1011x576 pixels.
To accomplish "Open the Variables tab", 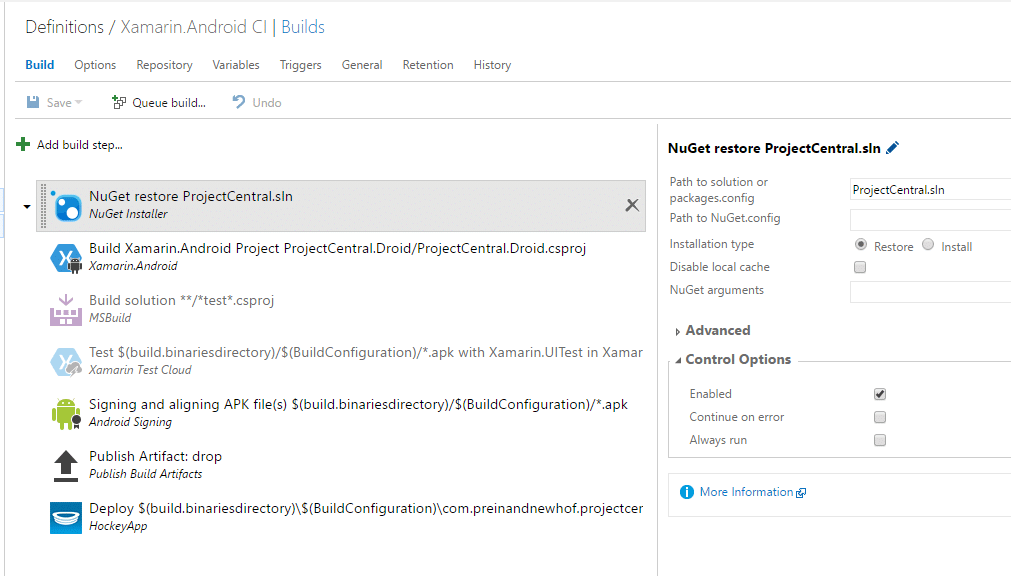I will [x=236, y=65].
